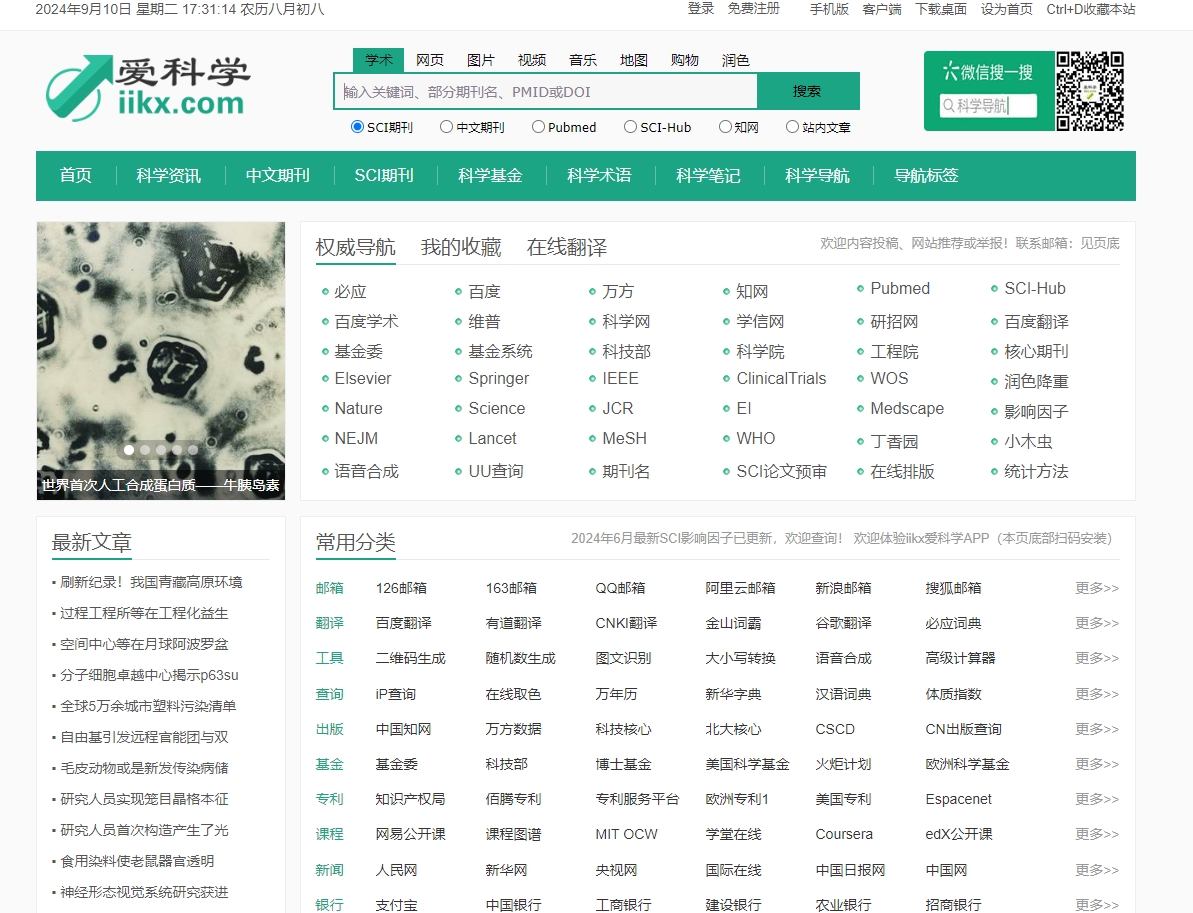Expand 更多>> in the 专利 row
This screenshot has height=913, width=1193.
[1097, 799]
